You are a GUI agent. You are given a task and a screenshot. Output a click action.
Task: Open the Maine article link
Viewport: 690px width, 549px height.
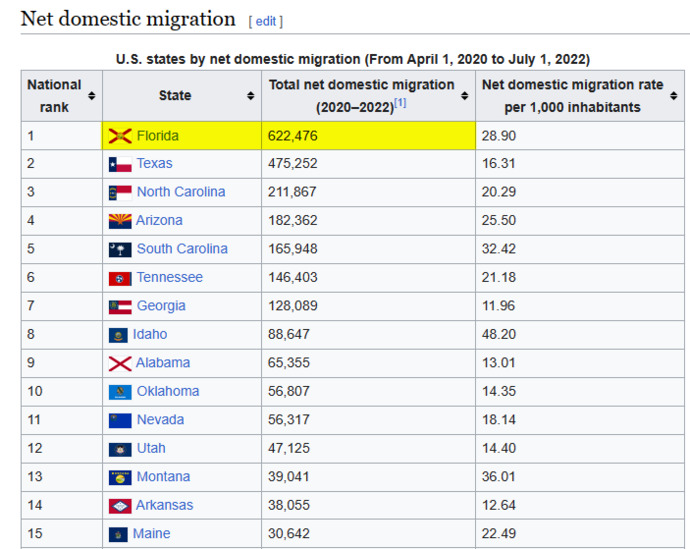click(x=151, y=533)
